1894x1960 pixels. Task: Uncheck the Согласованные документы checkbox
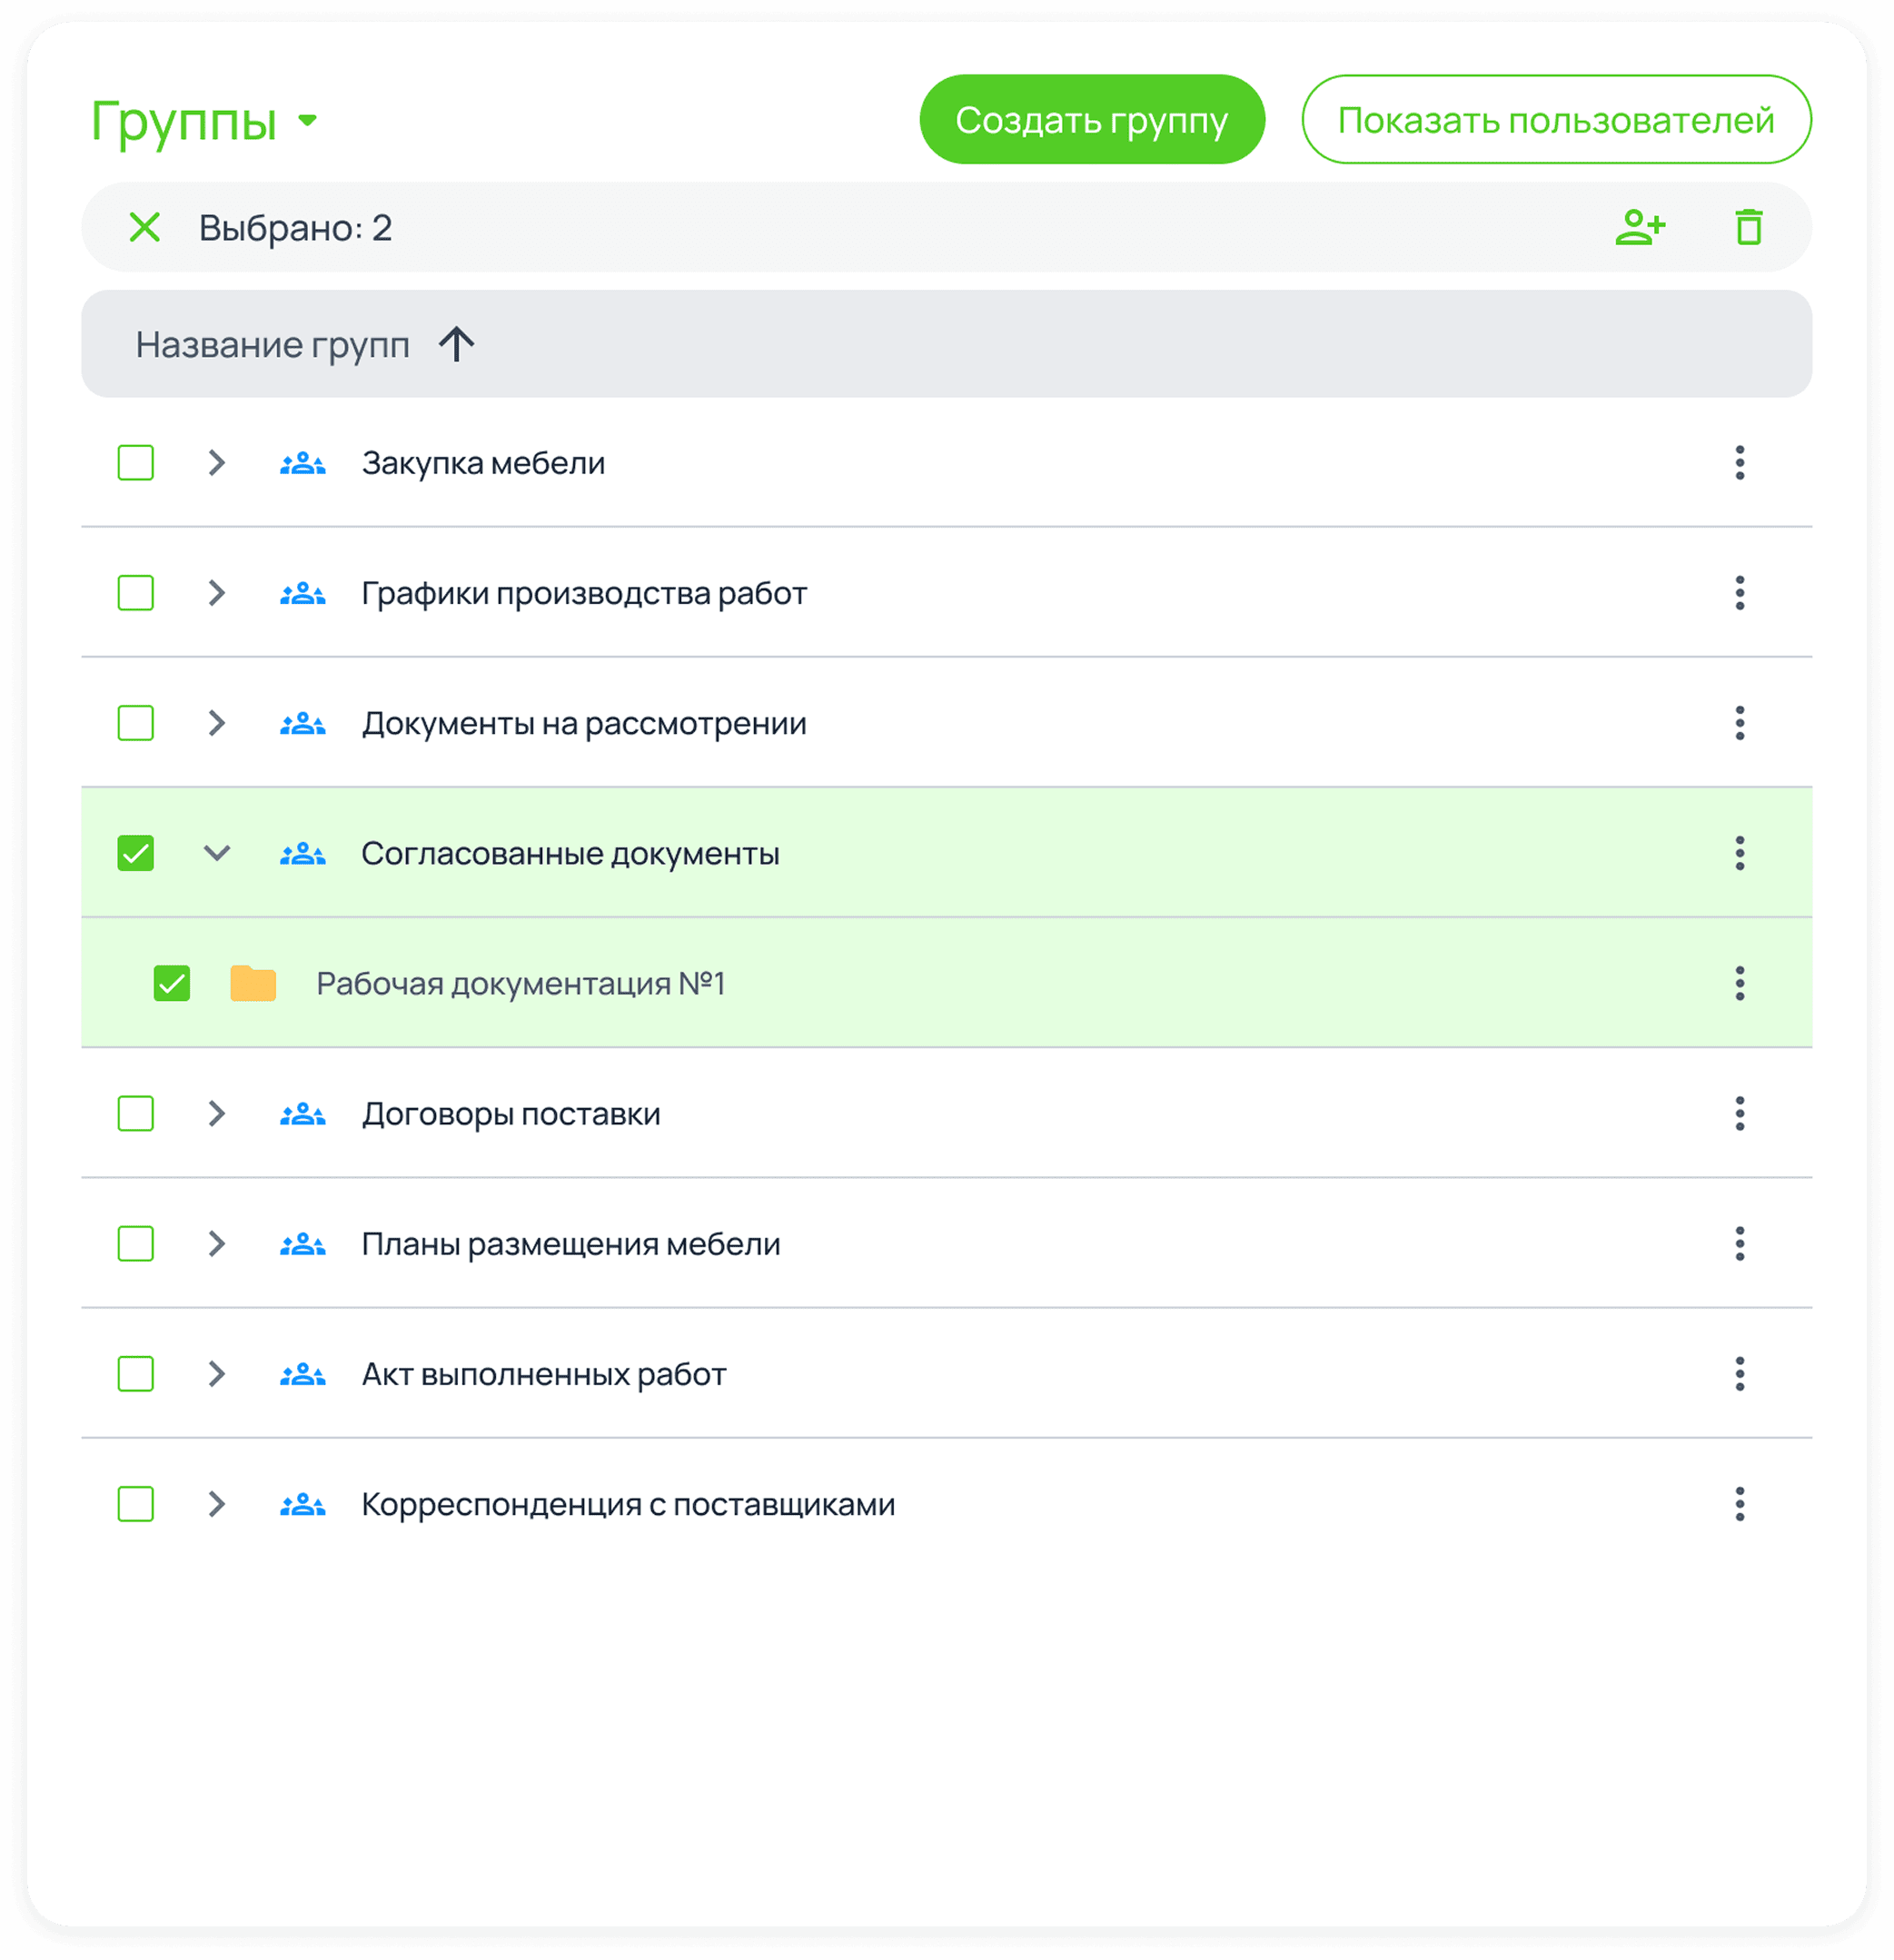[136, 853]
